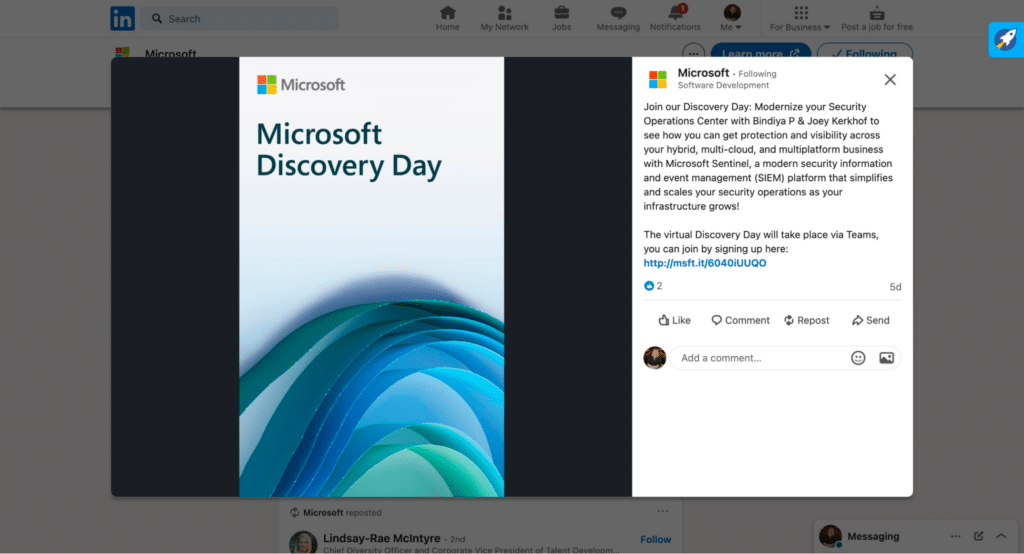Expand the Me profile dropdown
1024x554 pixels.
click(x=731, y=18)
